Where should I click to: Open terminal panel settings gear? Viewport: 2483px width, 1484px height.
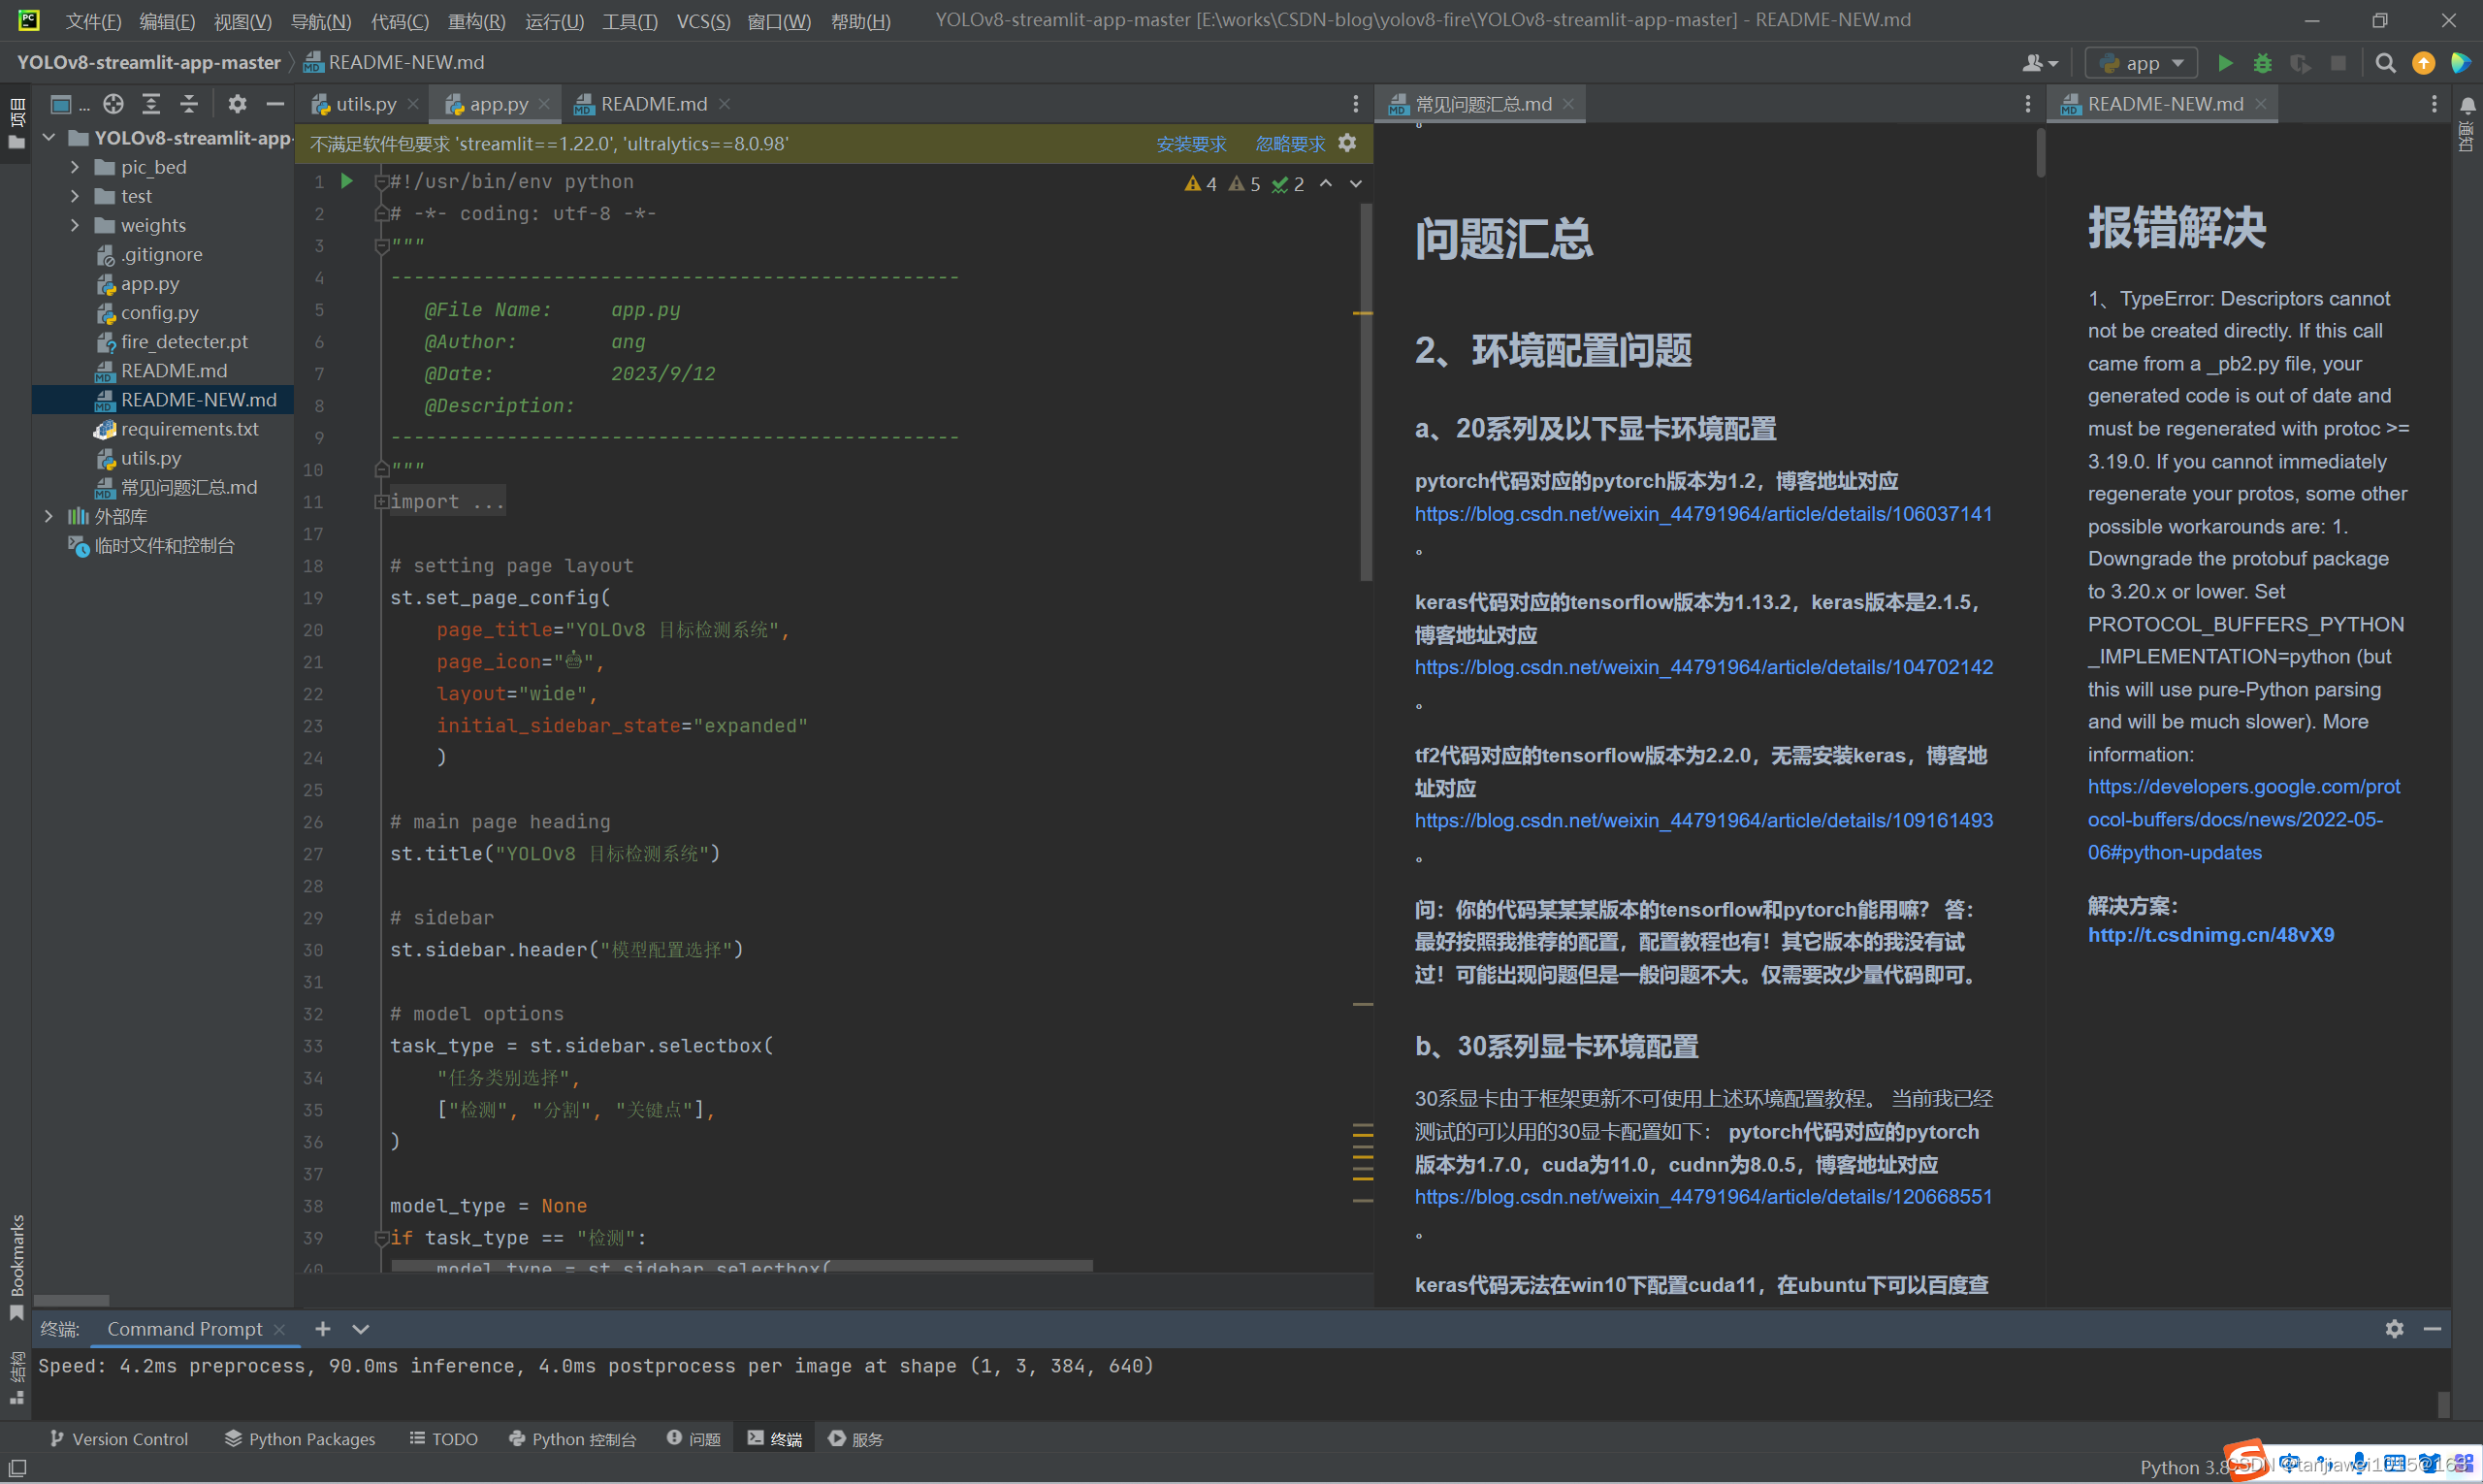click(2394, 1329)
